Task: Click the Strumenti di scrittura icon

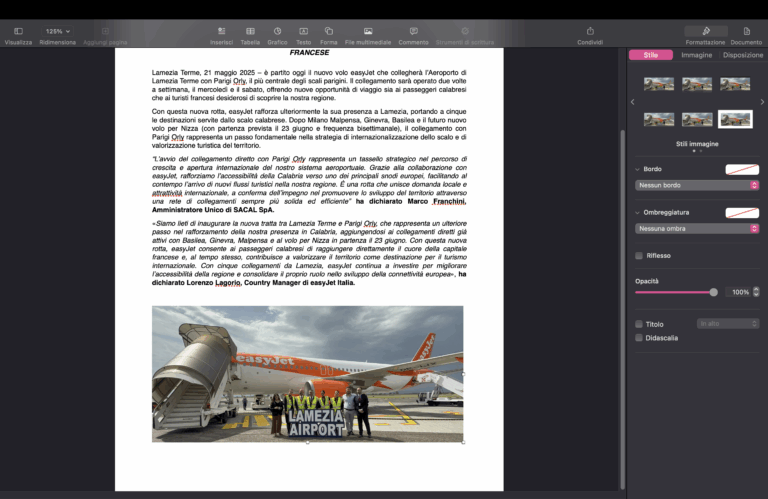Action: (x=465, y=31)
